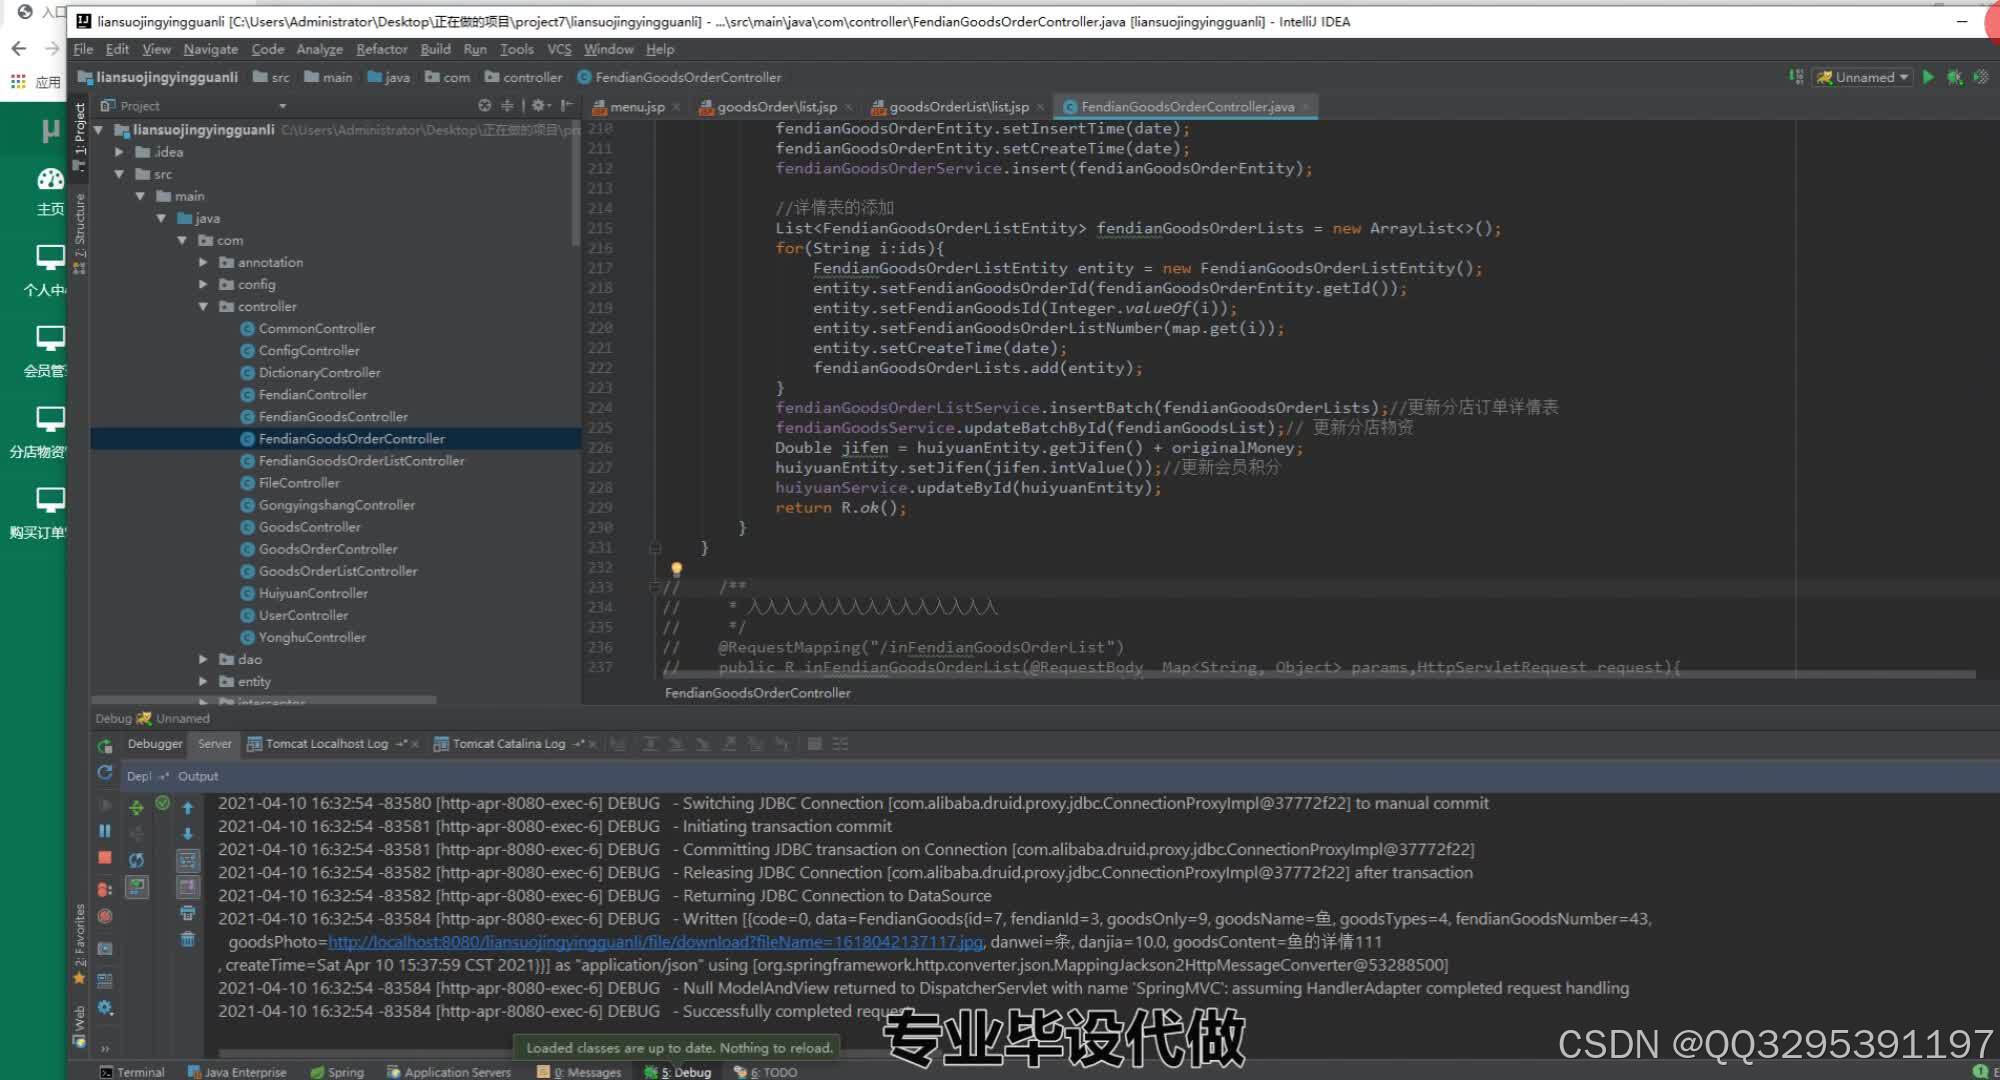The image size is (2000, 1080).
Task: Expand the config package
Action: point(203,284)
